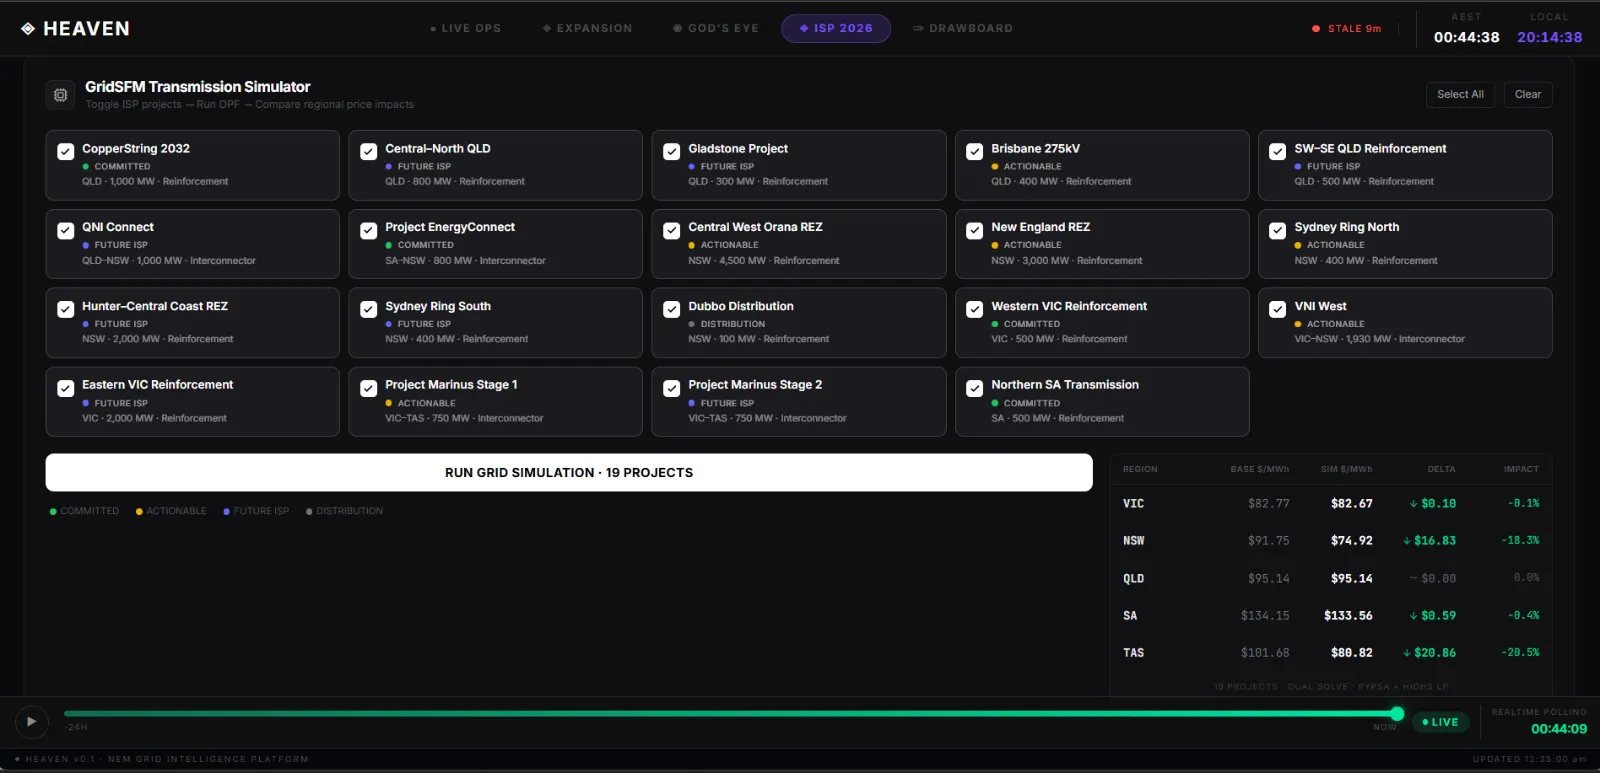1600x773 pixels.
Task: Click the NSW region row label
Action: pos(1133,541)
